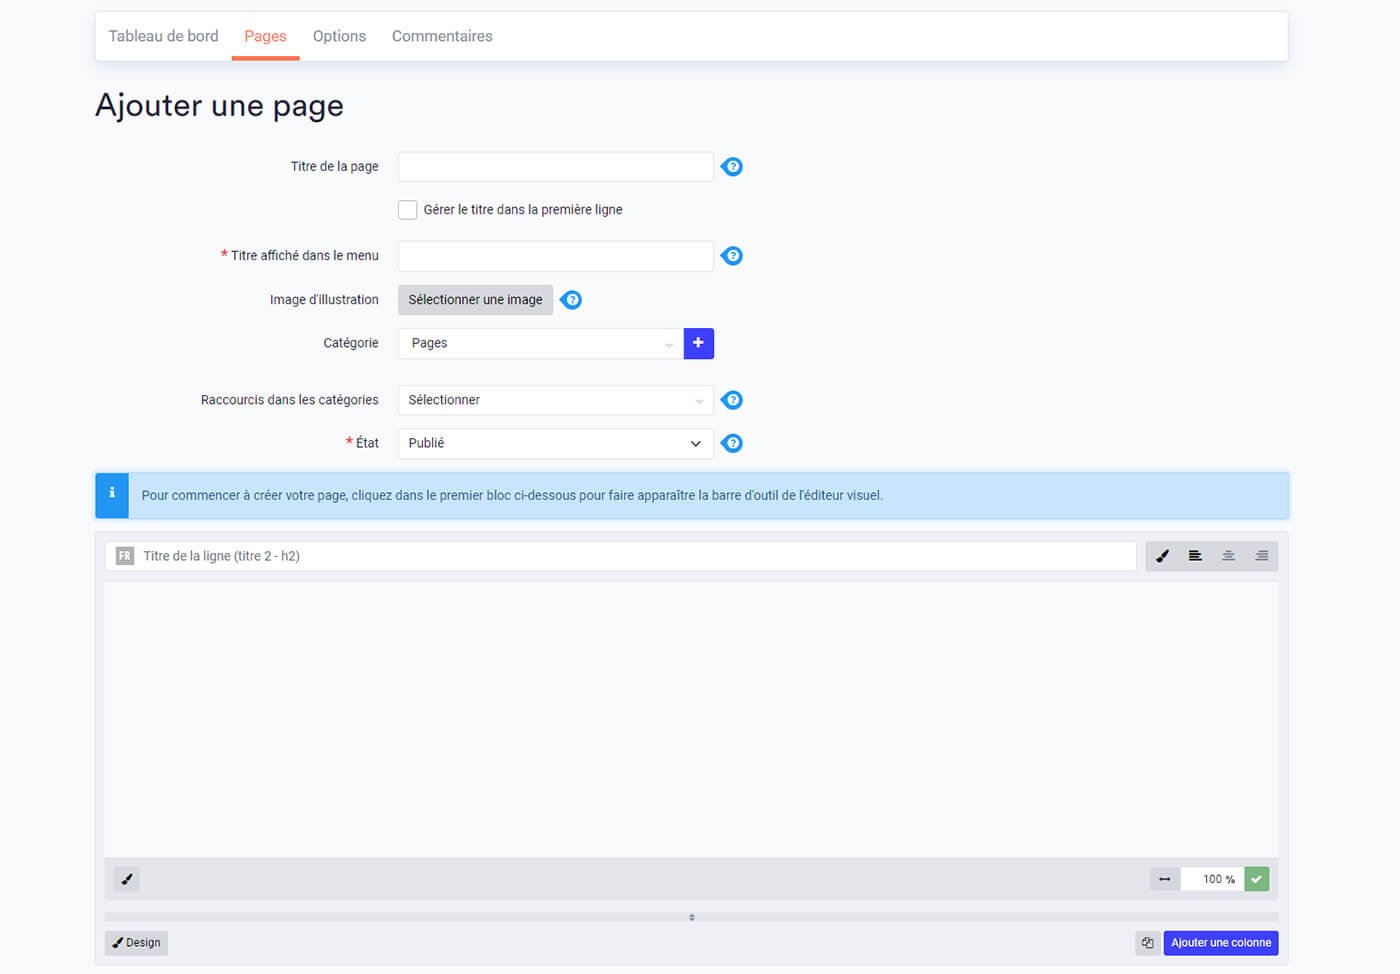The image size is (1400, 974).
Task: Align row title right
Action: pos(1262,556)
